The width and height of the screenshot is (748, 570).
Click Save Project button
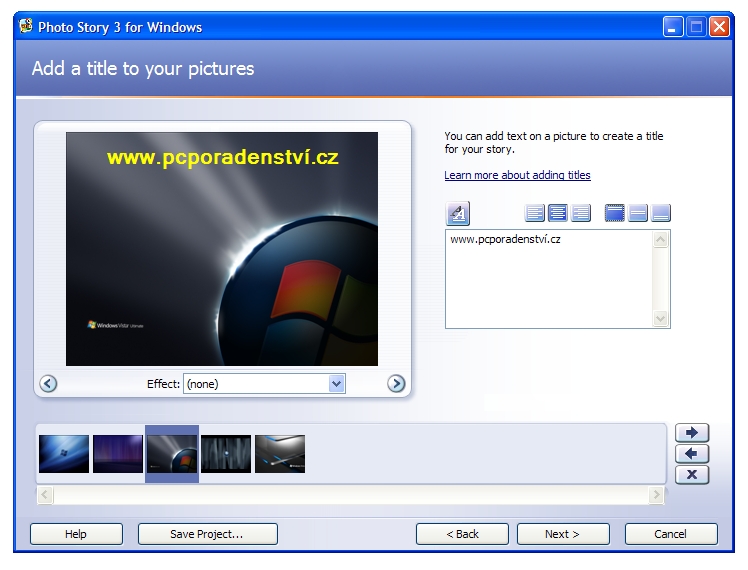[208, 534]
